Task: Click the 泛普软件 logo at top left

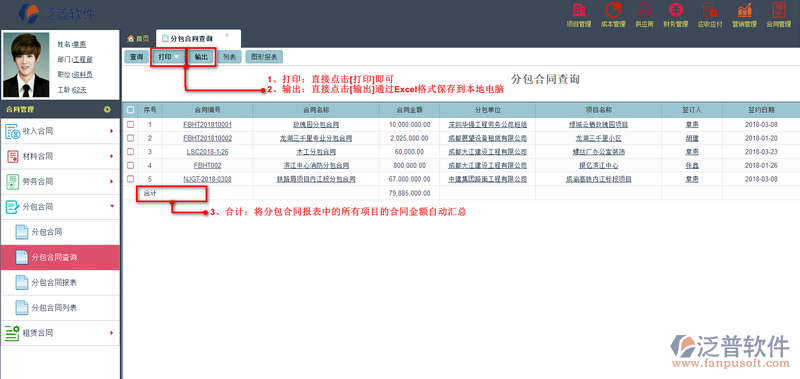Action: click(x=57, y=13)
